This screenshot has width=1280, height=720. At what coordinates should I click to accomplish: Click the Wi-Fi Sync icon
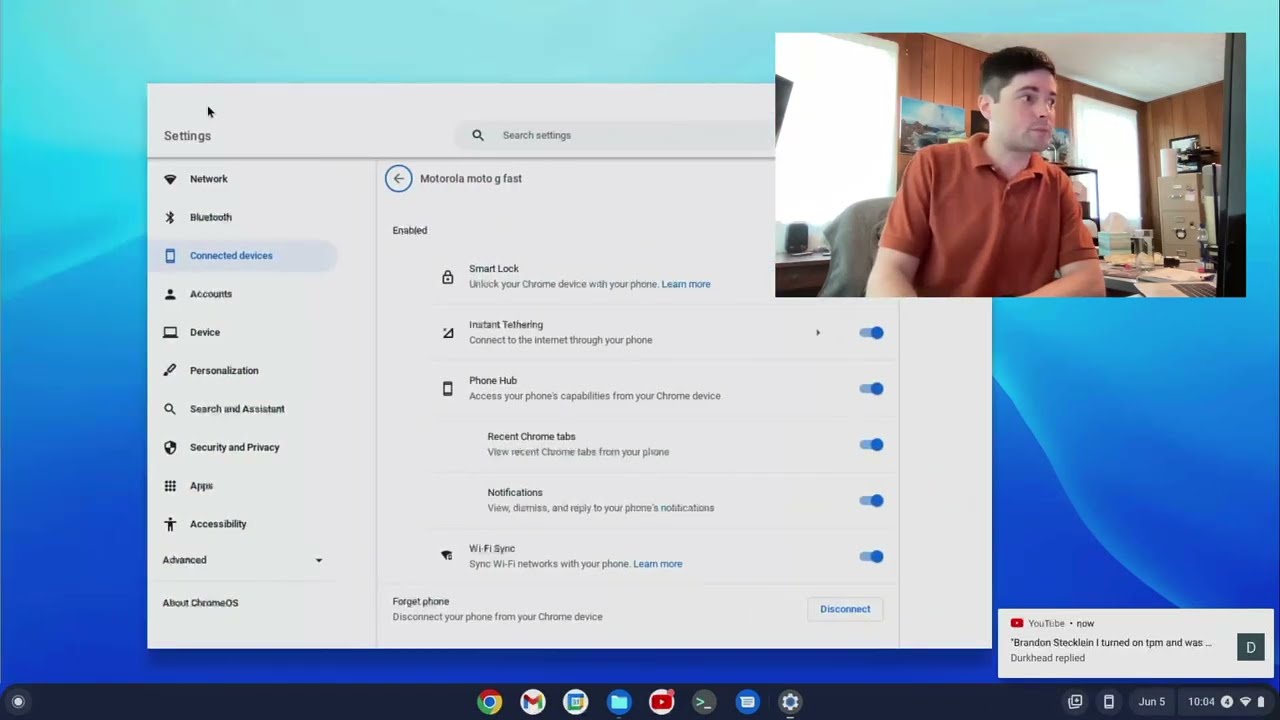447,556
